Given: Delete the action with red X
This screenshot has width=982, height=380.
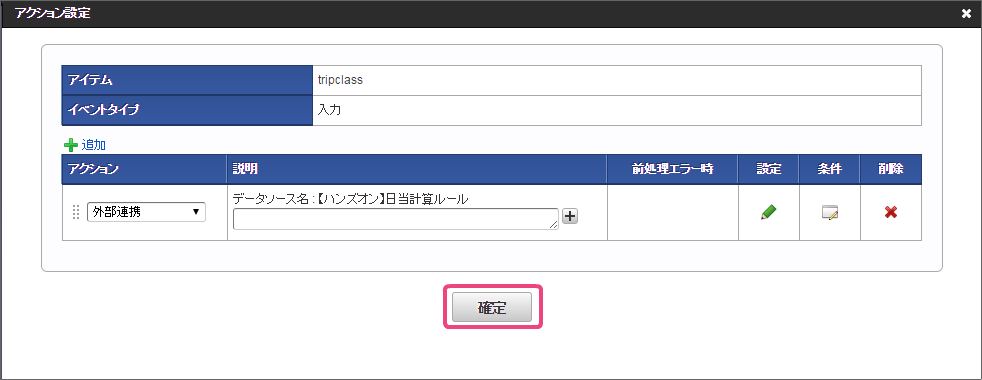Looking at the screenshot, I should (891, 213).
